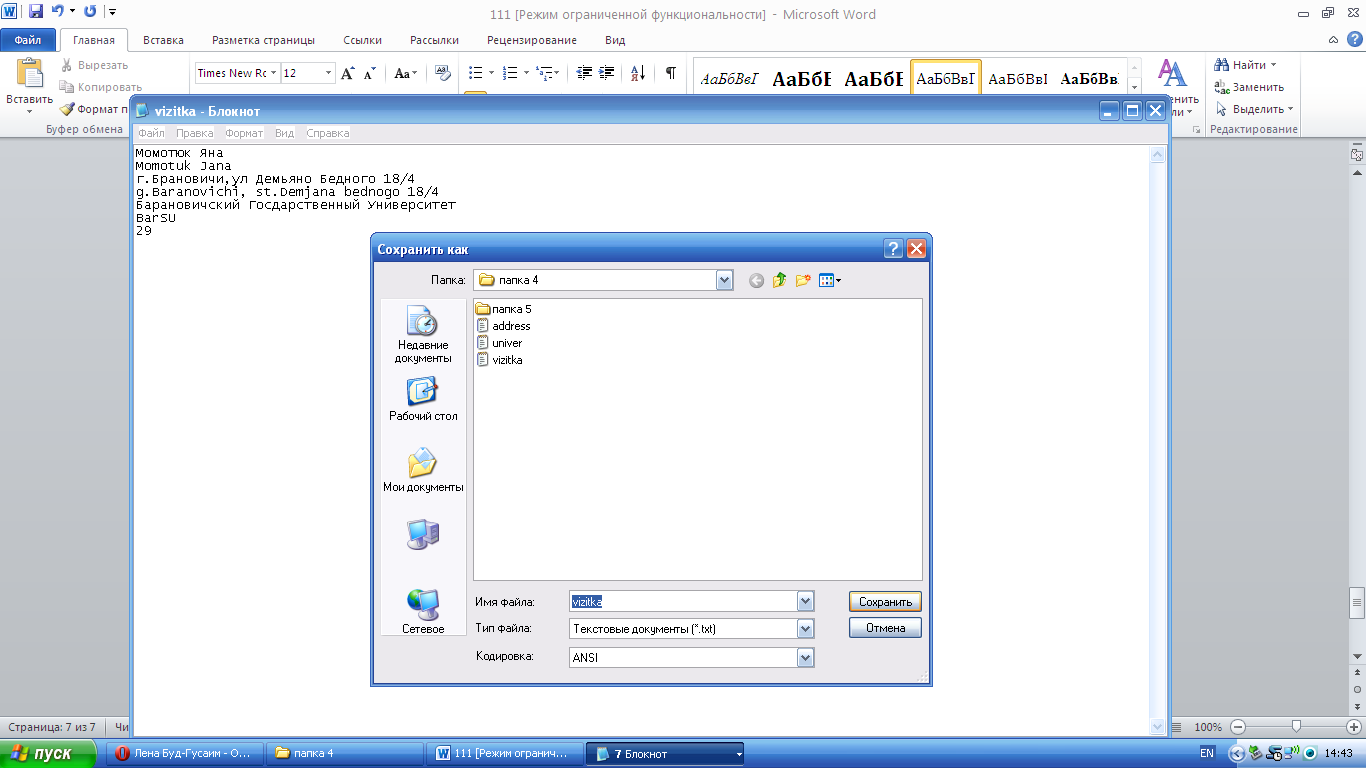Switch to the Вставка tab in Word
Viewport: 1366px width, 768px height.
click(163, 40)
